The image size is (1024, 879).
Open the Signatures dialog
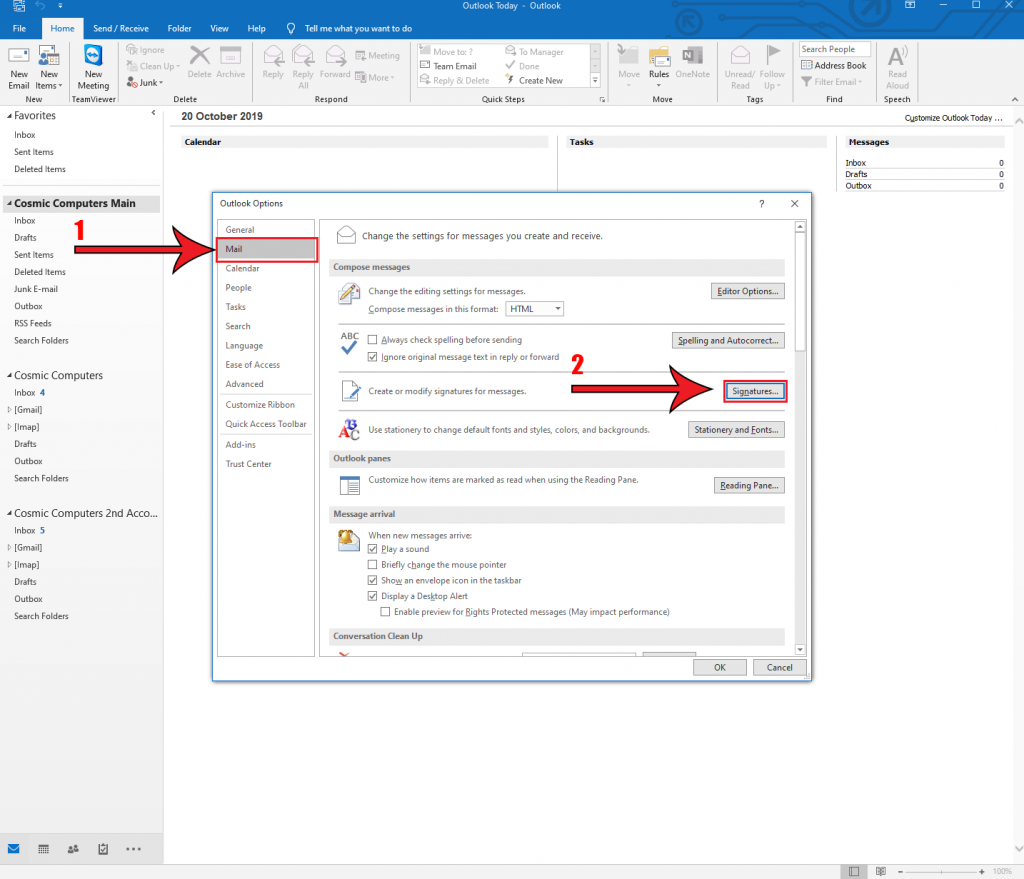point(754,391)
